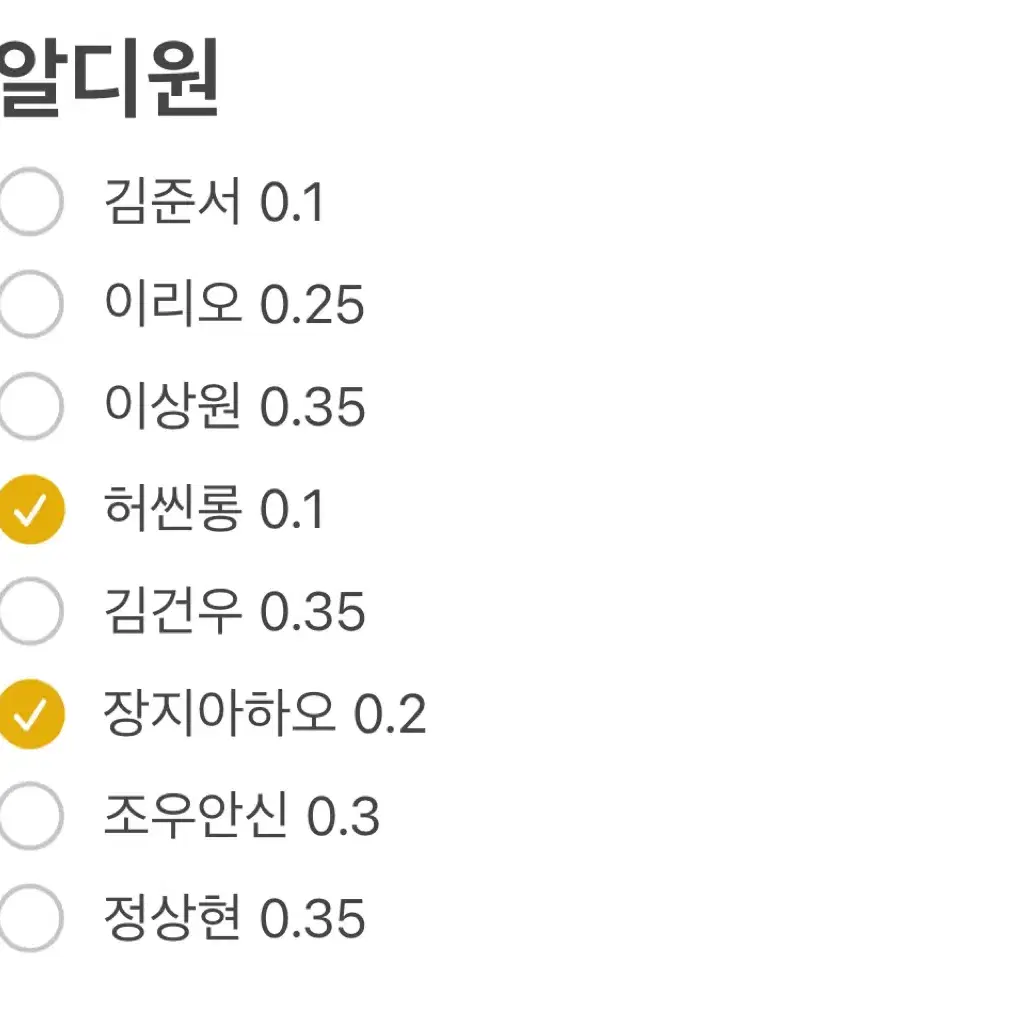Tap the 허씬롱 name text

(172, 510)
